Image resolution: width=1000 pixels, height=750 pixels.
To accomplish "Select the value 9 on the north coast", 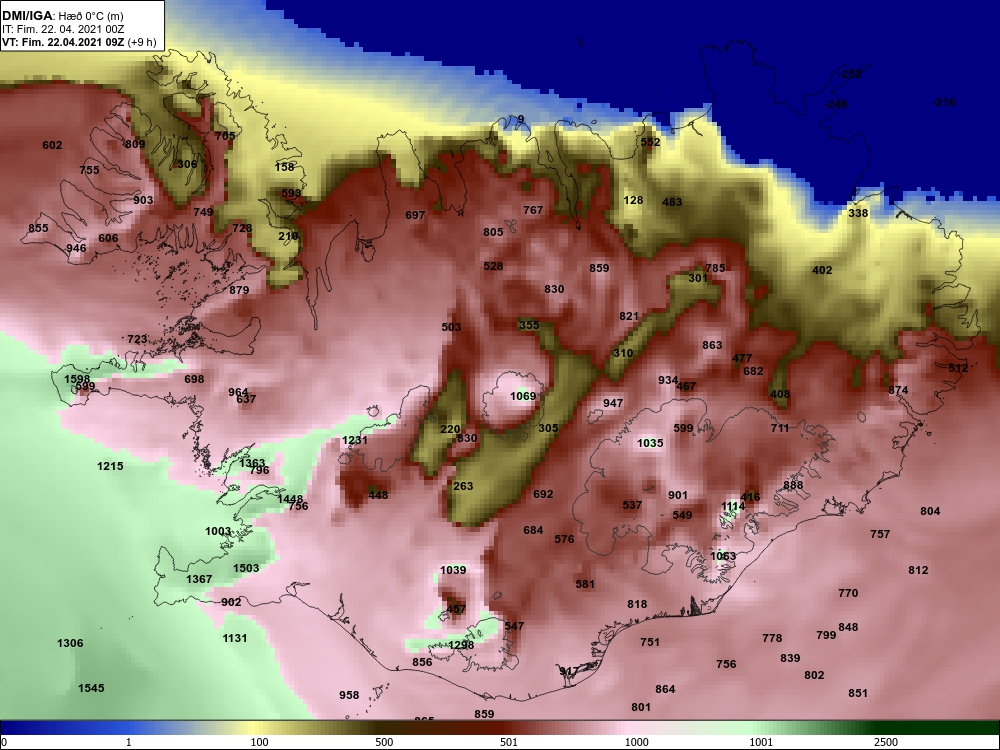I will pos(521,119).
